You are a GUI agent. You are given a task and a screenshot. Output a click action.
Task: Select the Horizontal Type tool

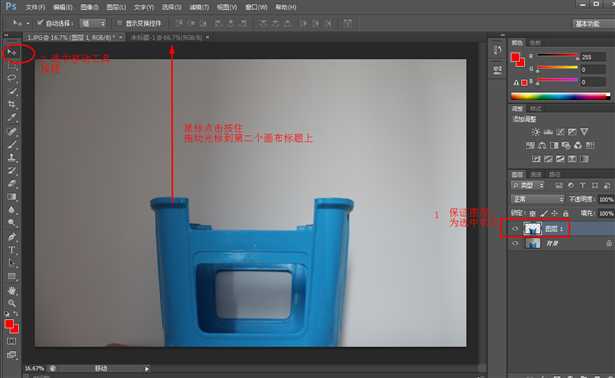click(x=12, y=250)
